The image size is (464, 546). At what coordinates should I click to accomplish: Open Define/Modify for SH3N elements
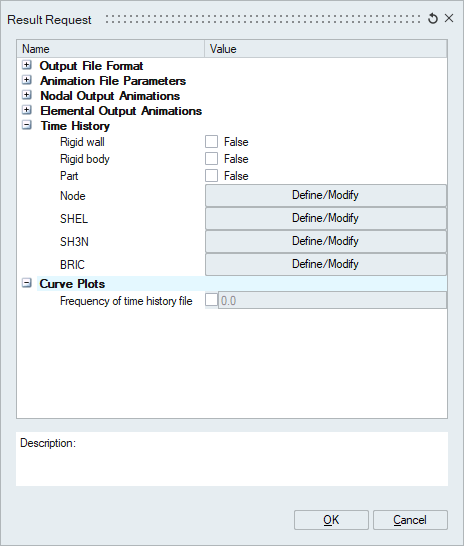(326, 241)
